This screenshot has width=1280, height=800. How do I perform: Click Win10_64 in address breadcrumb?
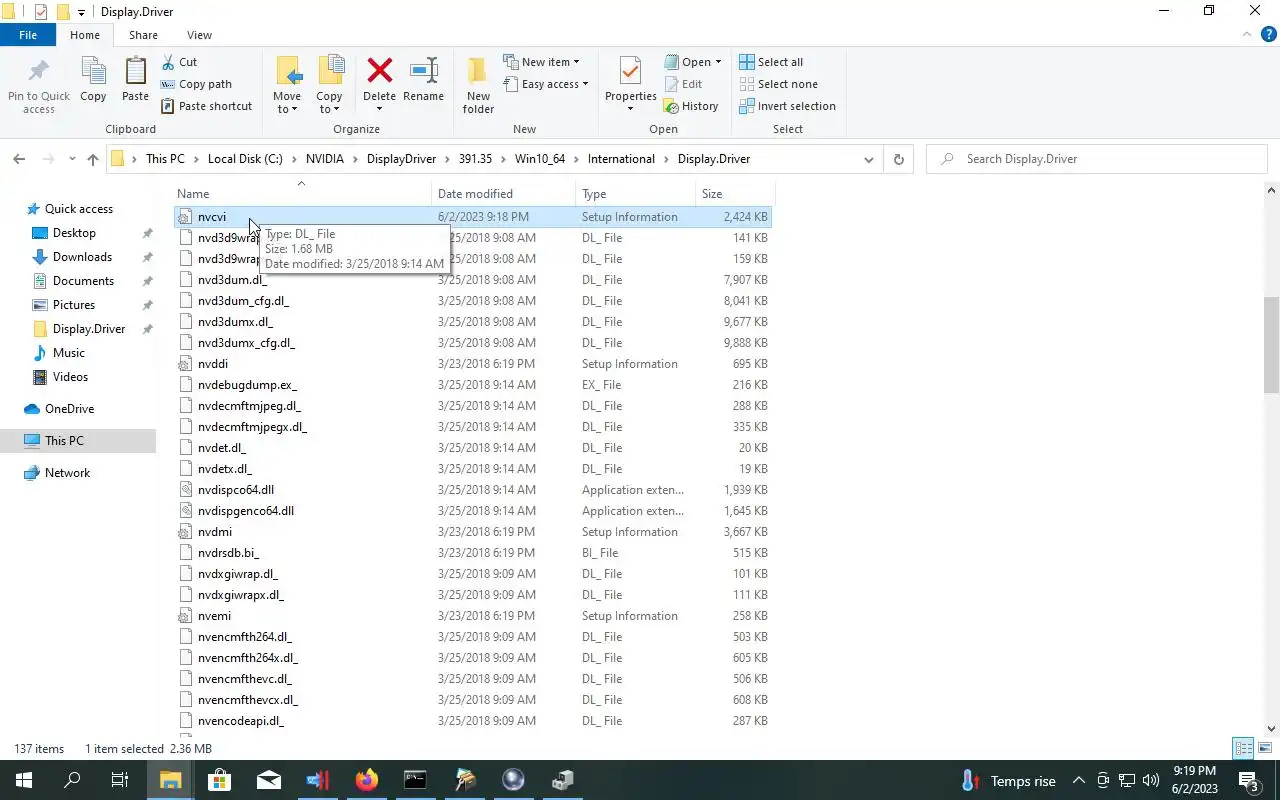540,159
